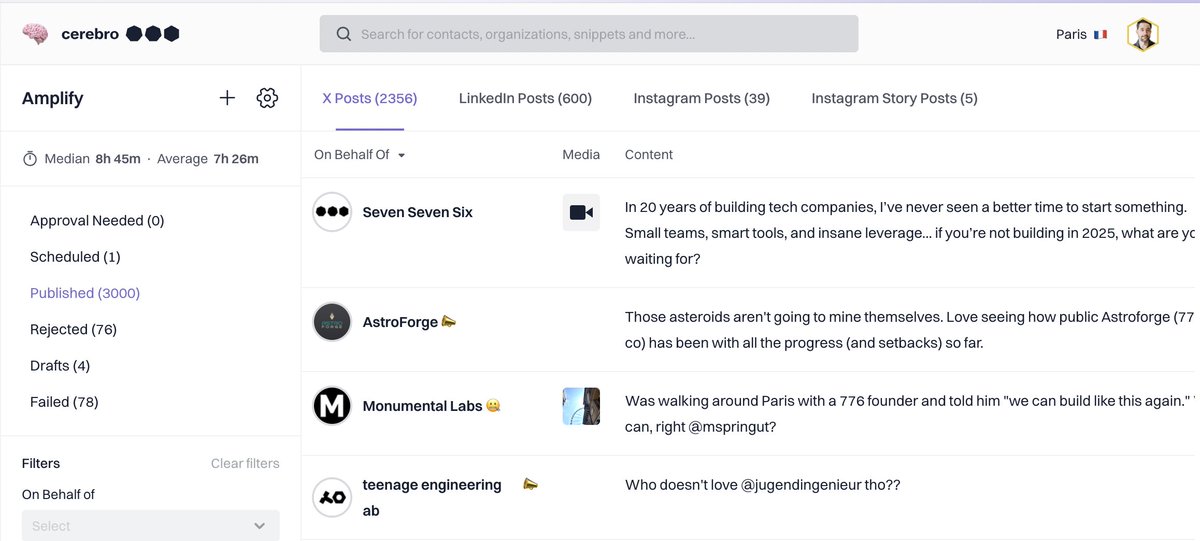The image size is (1200, 541).
Task: Open the Monumental Labs post photo thumbnail
Action: click(x=581, y=406)
